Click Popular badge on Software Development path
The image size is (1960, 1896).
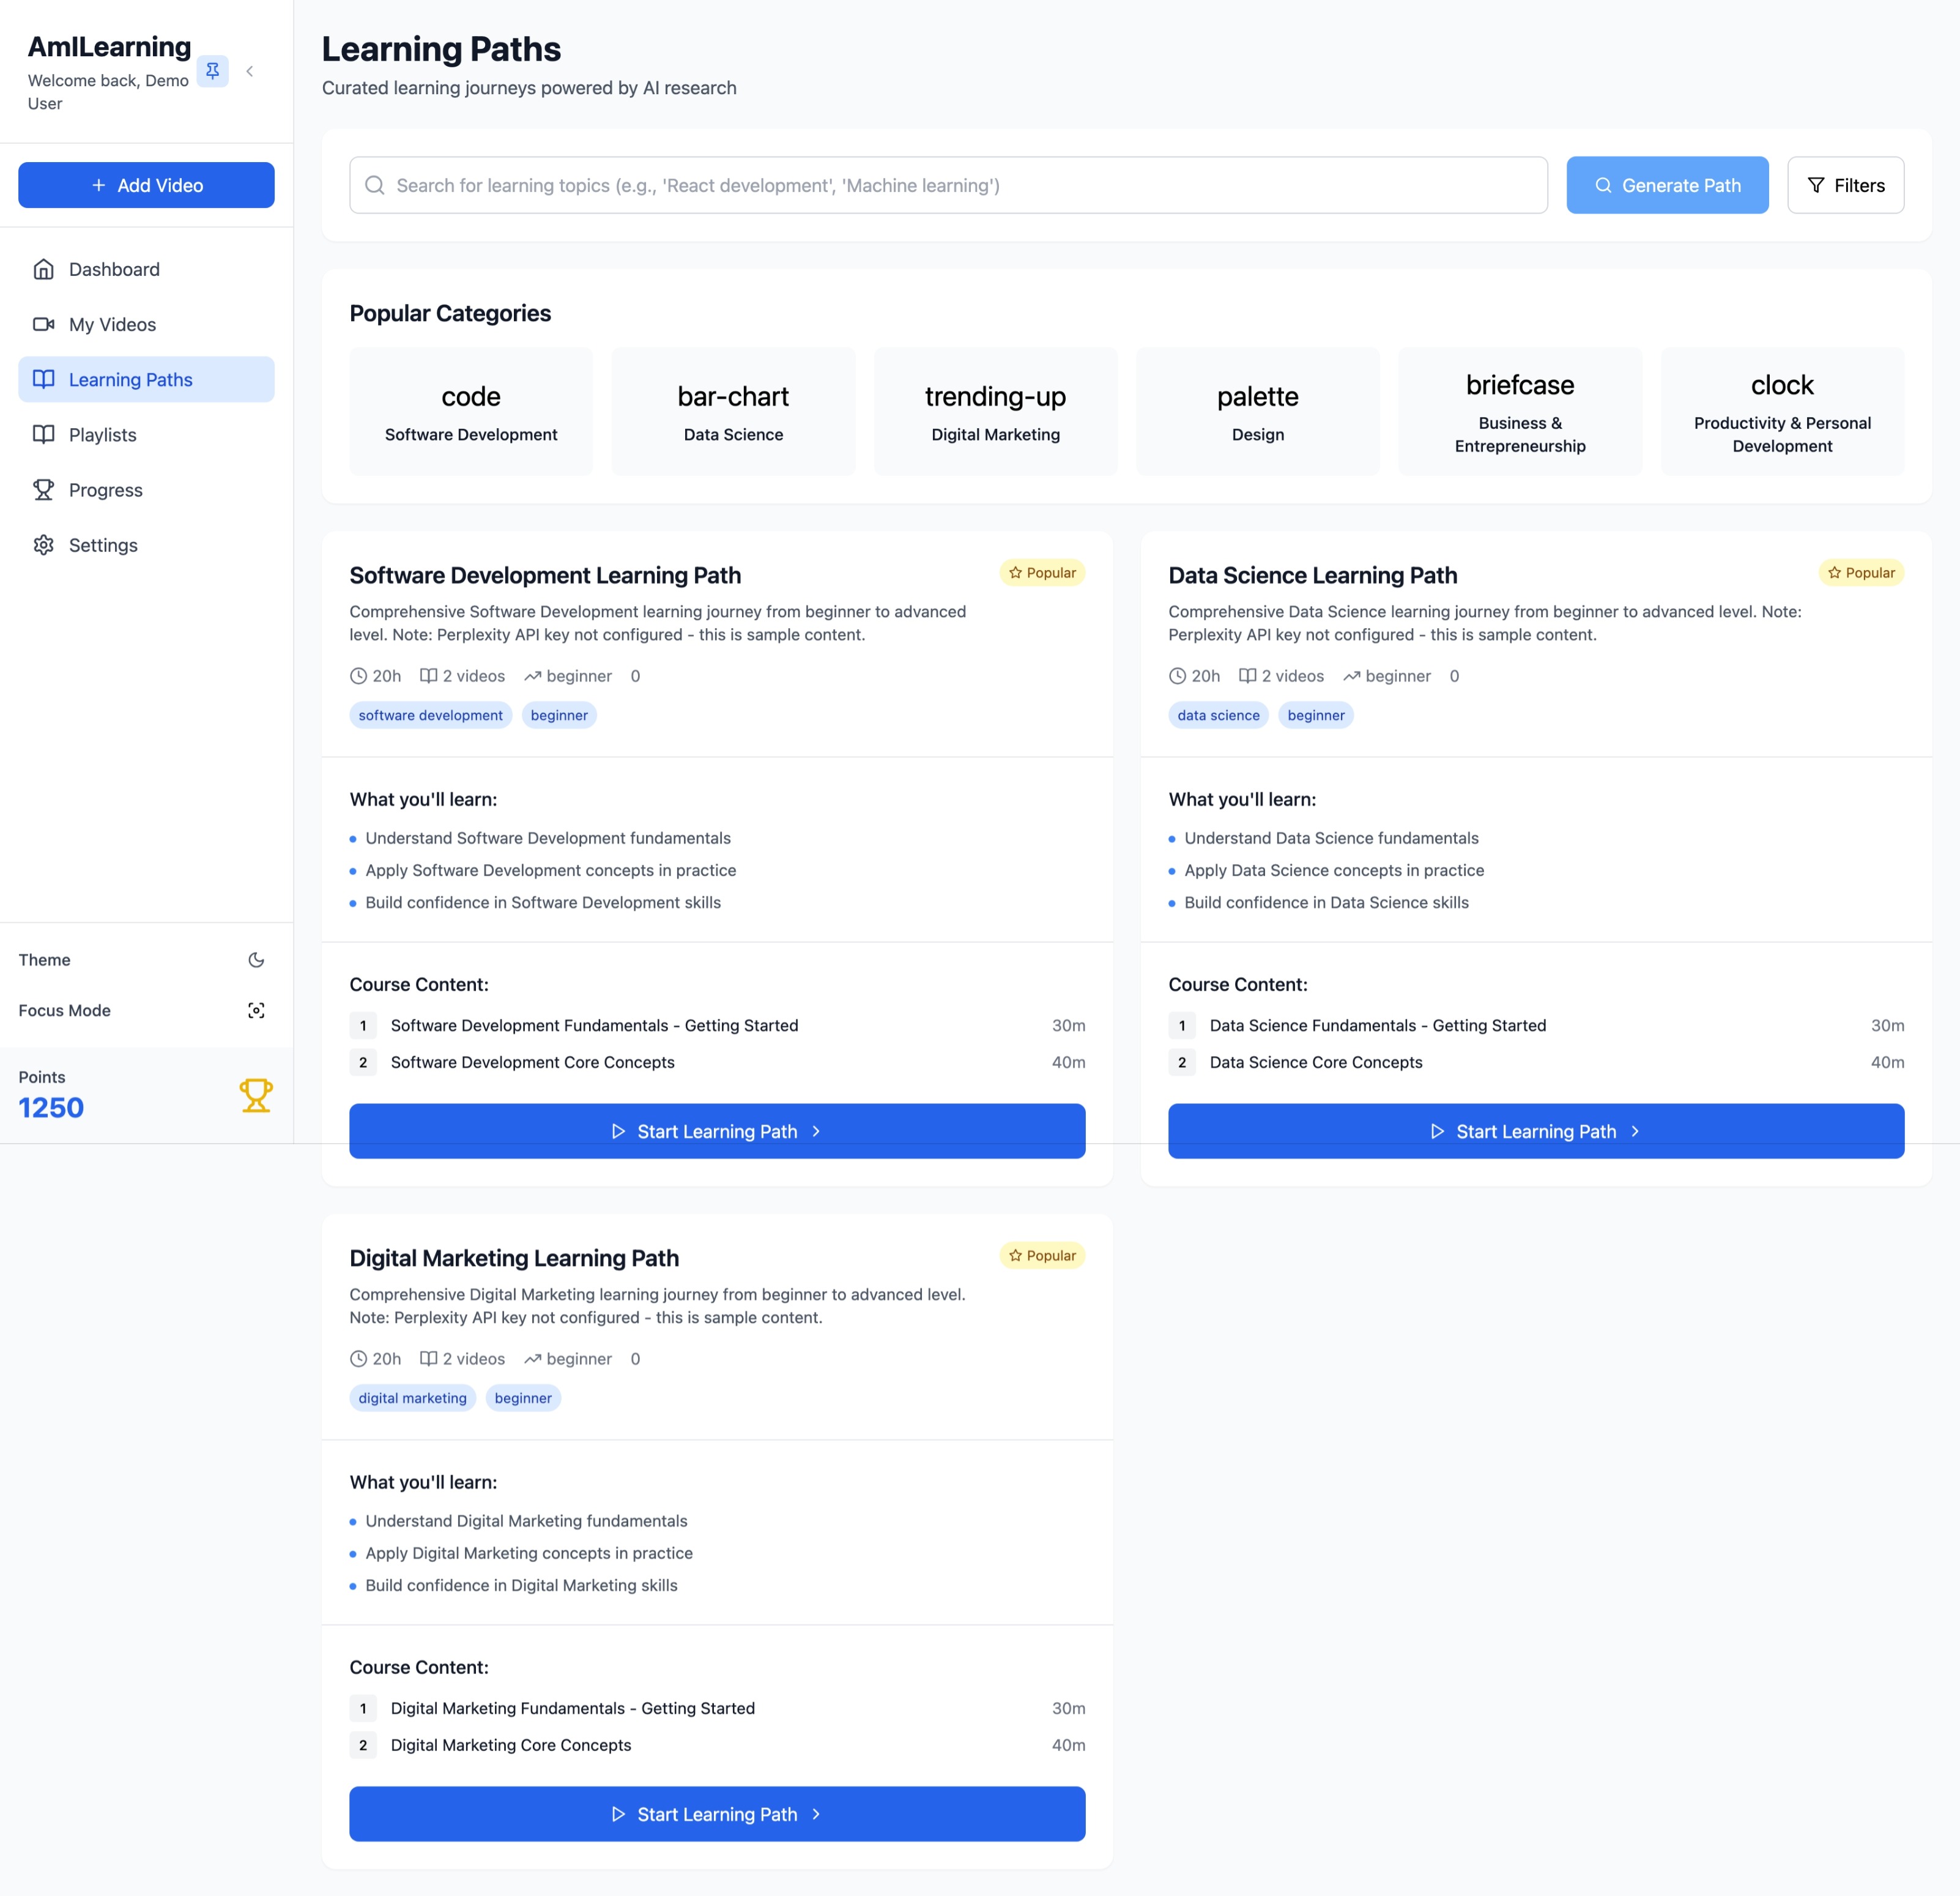click(x=1042, y=573)
